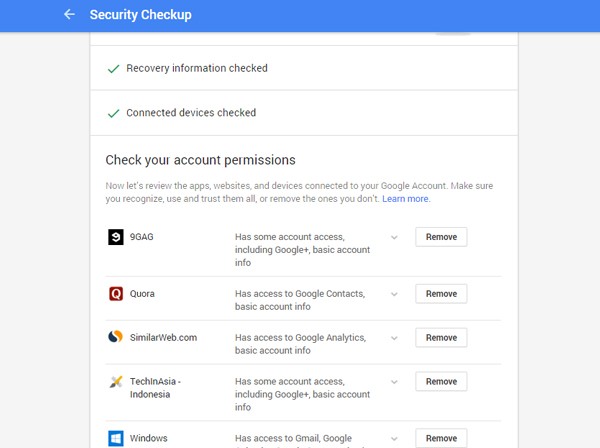
Task: Remove Quora's account access
Action: pos(441,293)
